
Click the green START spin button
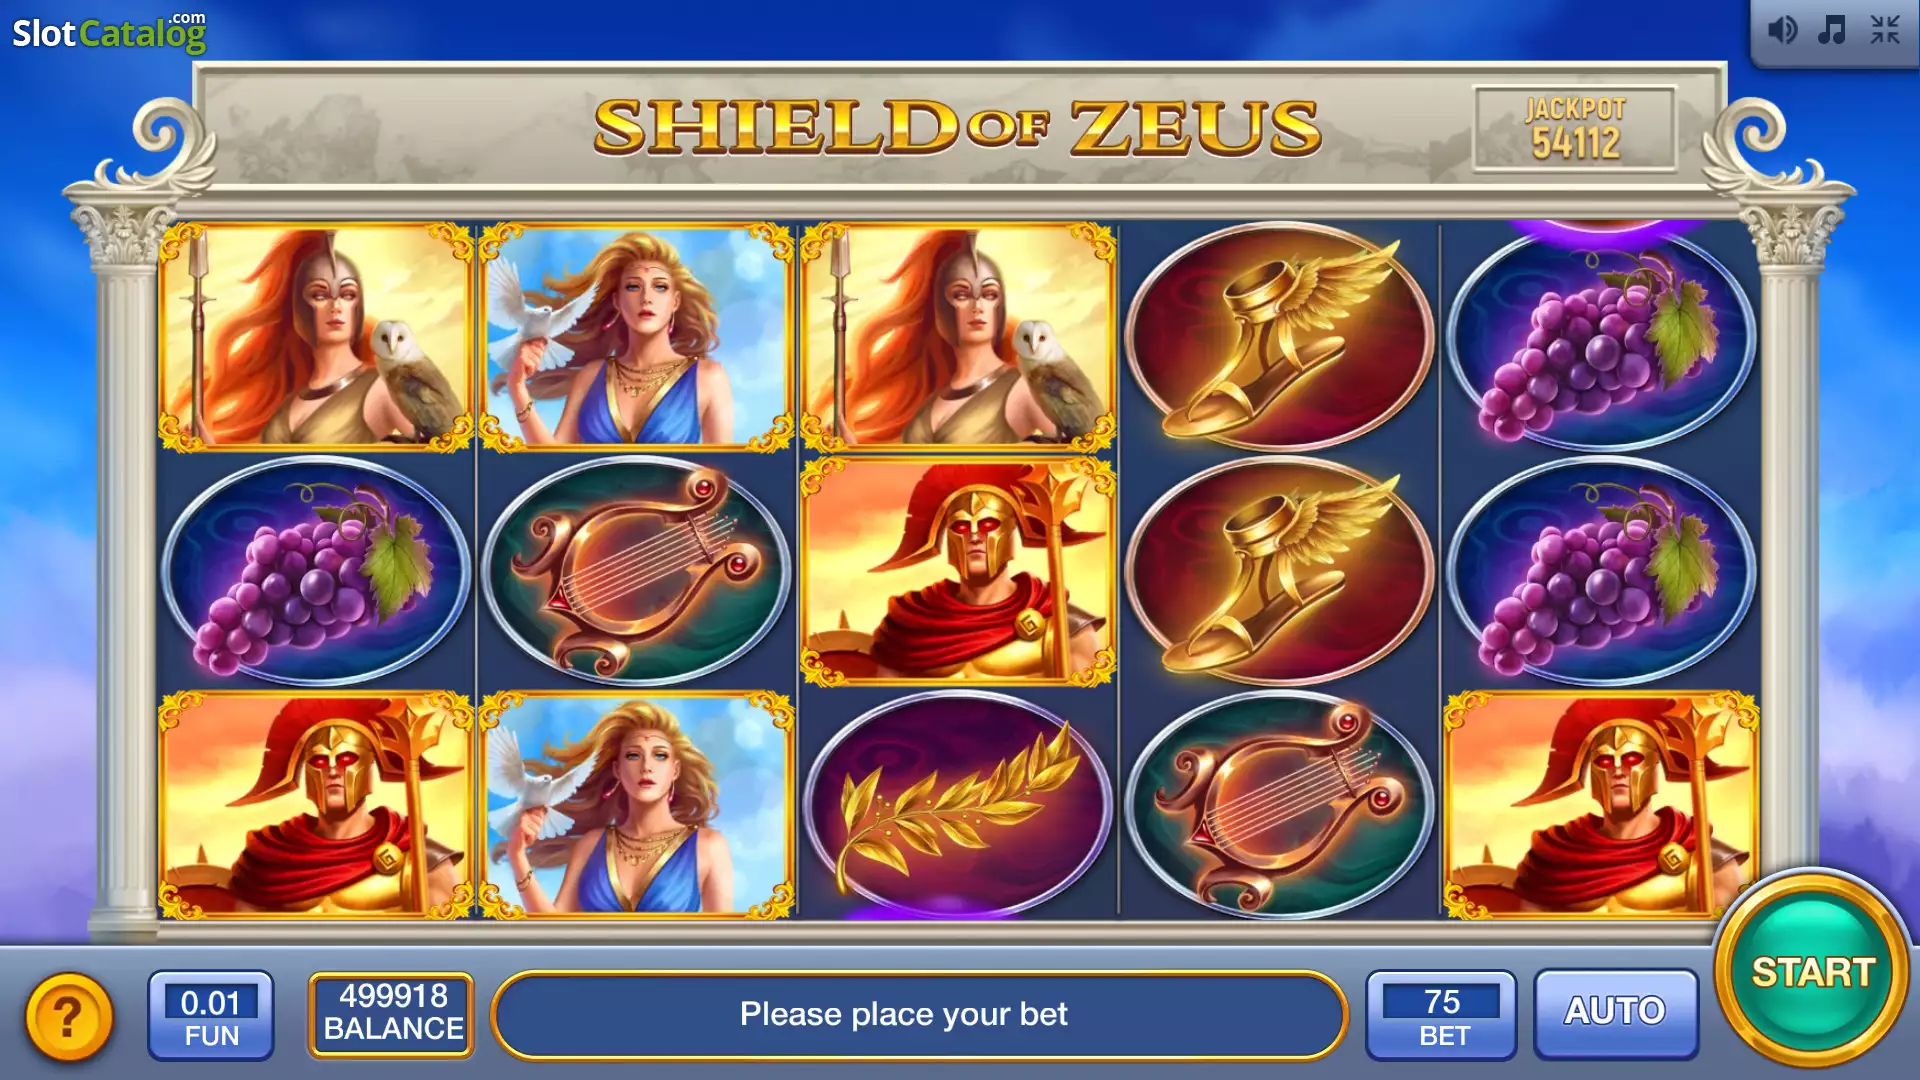click(1812, 971)
